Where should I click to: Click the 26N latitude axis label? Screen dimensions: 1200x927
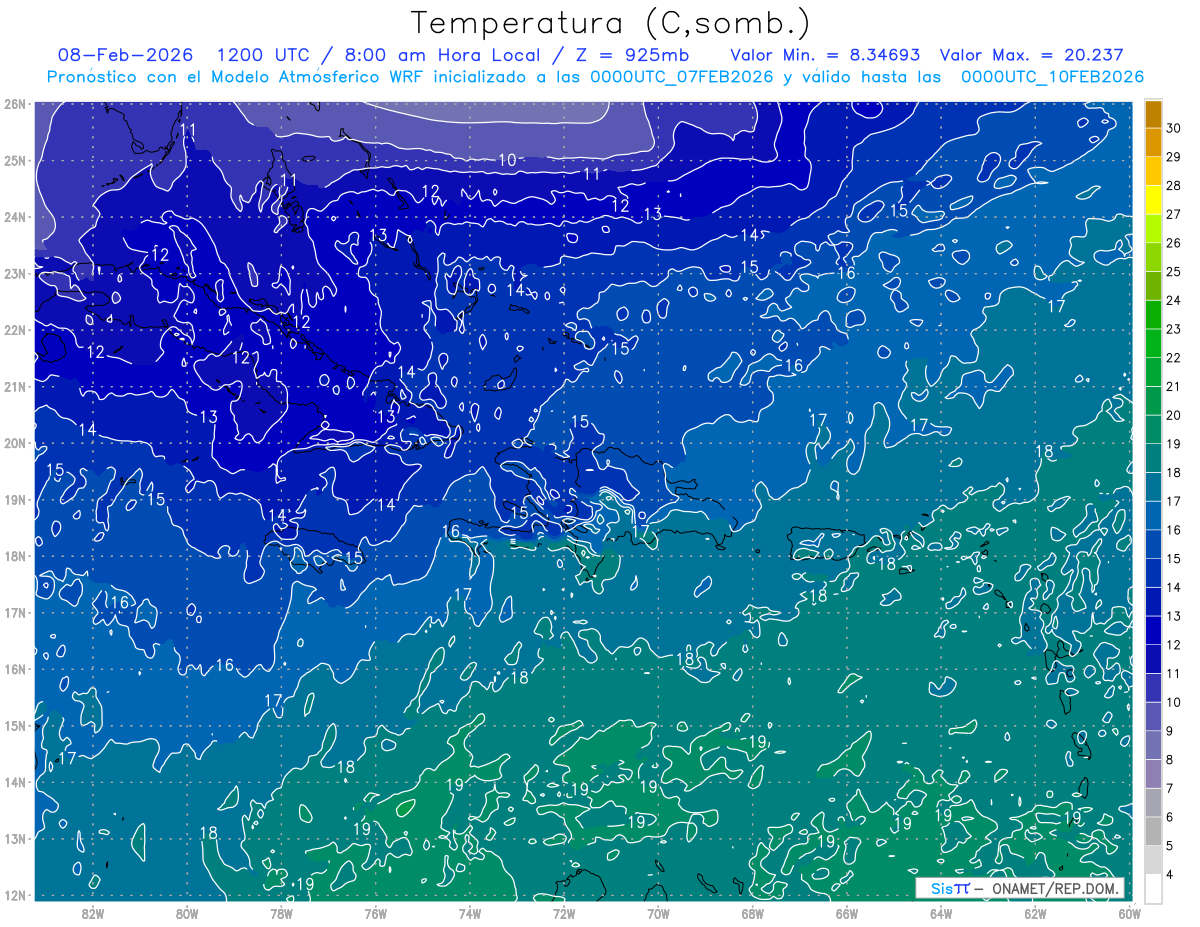coord(15,104)
